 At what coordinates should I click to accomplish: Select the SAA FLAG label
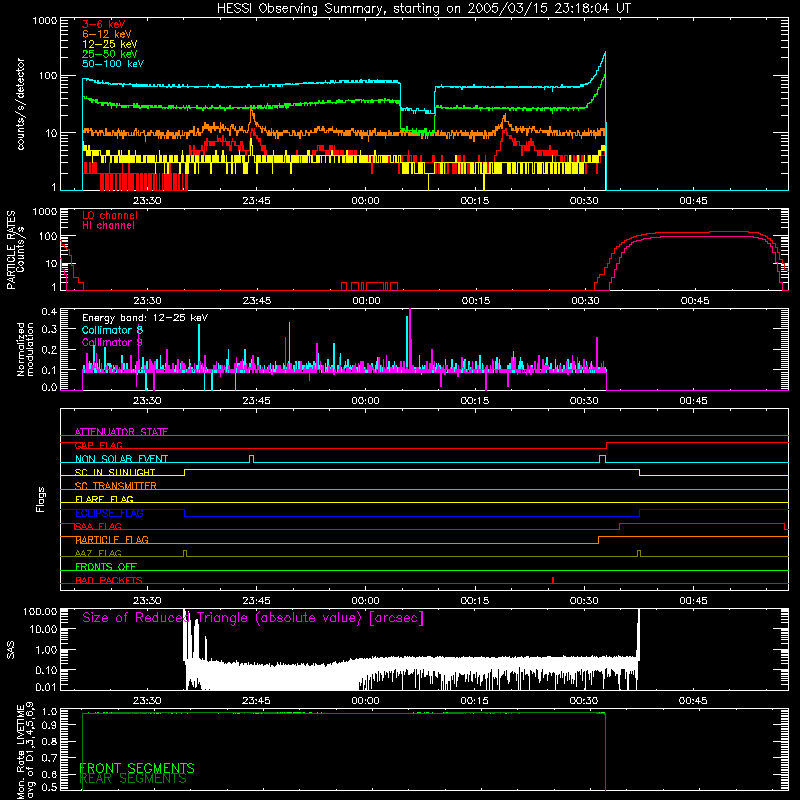(98, 527)
